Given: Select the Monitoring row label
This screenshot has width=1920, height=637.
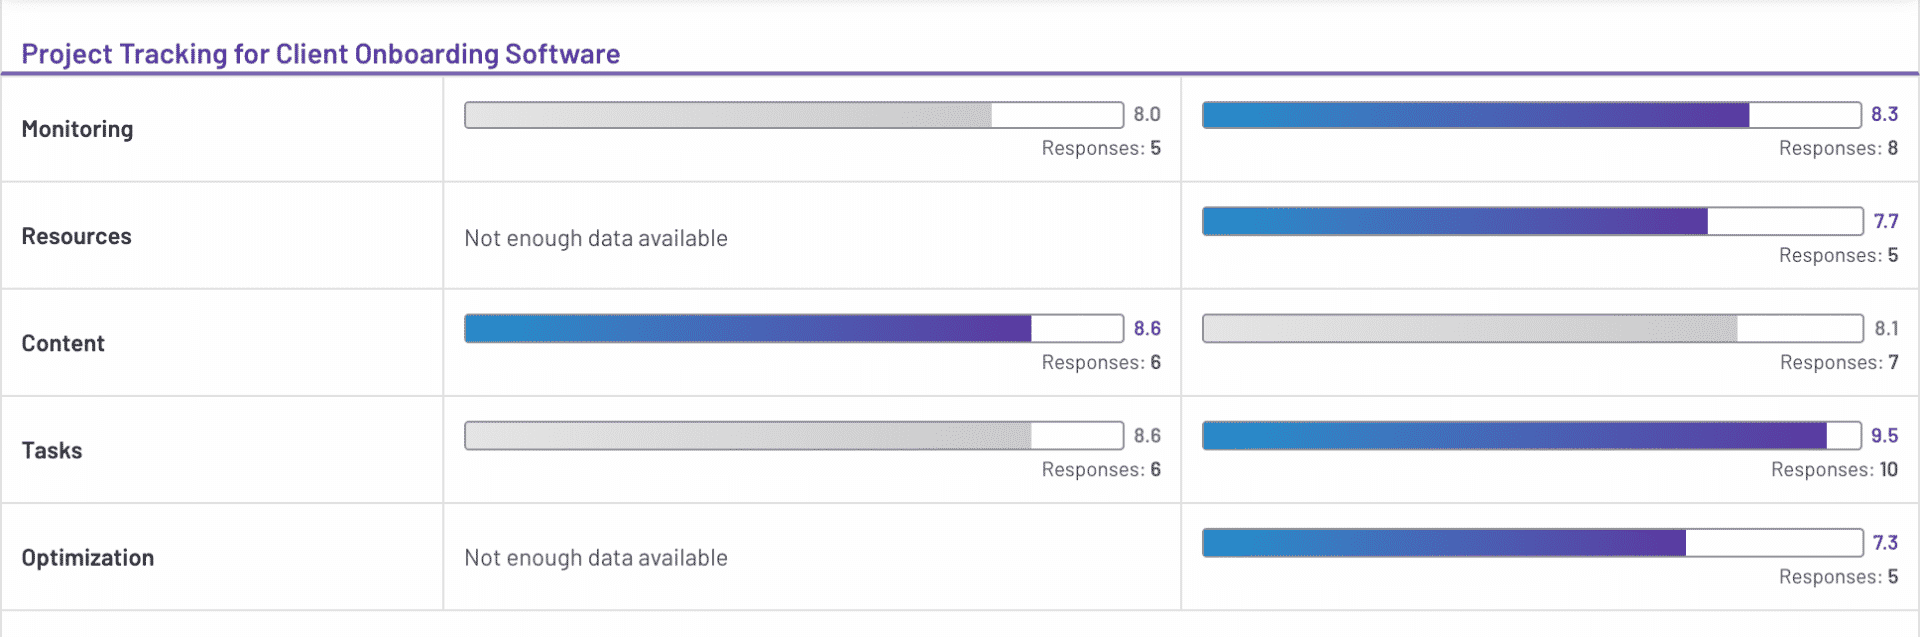Looking at the screenshot, I should (77, 129).
